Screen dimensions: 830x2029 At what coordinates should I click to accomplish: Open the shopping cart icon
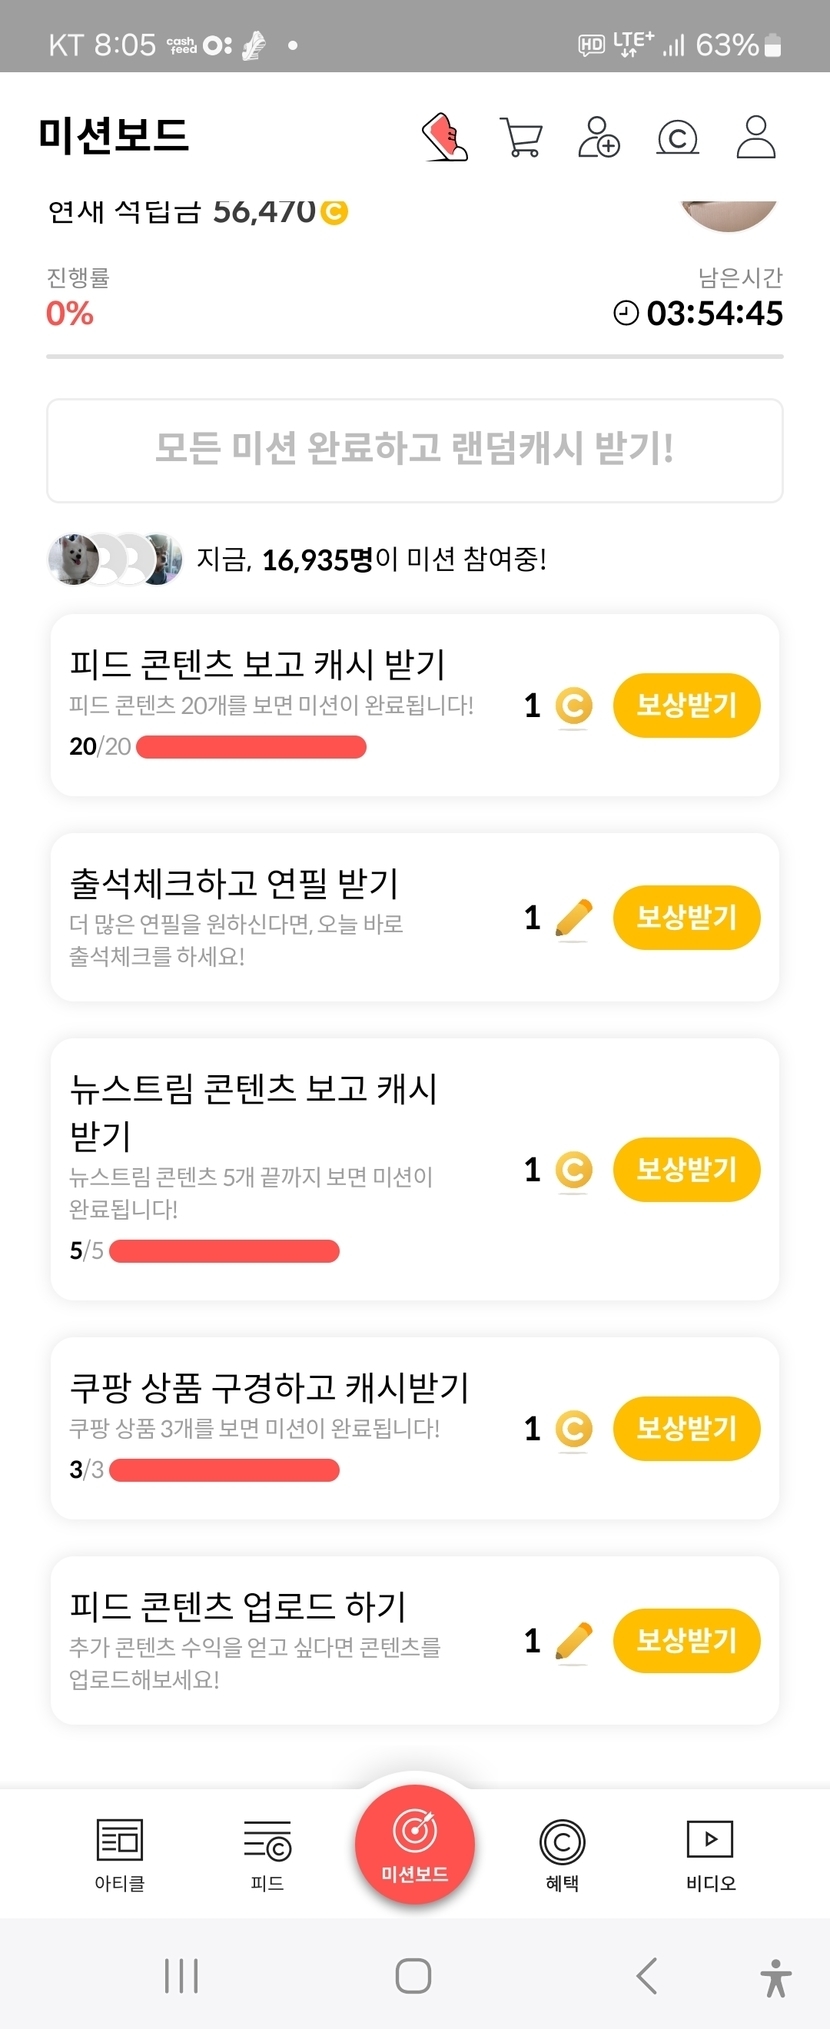click(x=521, y=137)
